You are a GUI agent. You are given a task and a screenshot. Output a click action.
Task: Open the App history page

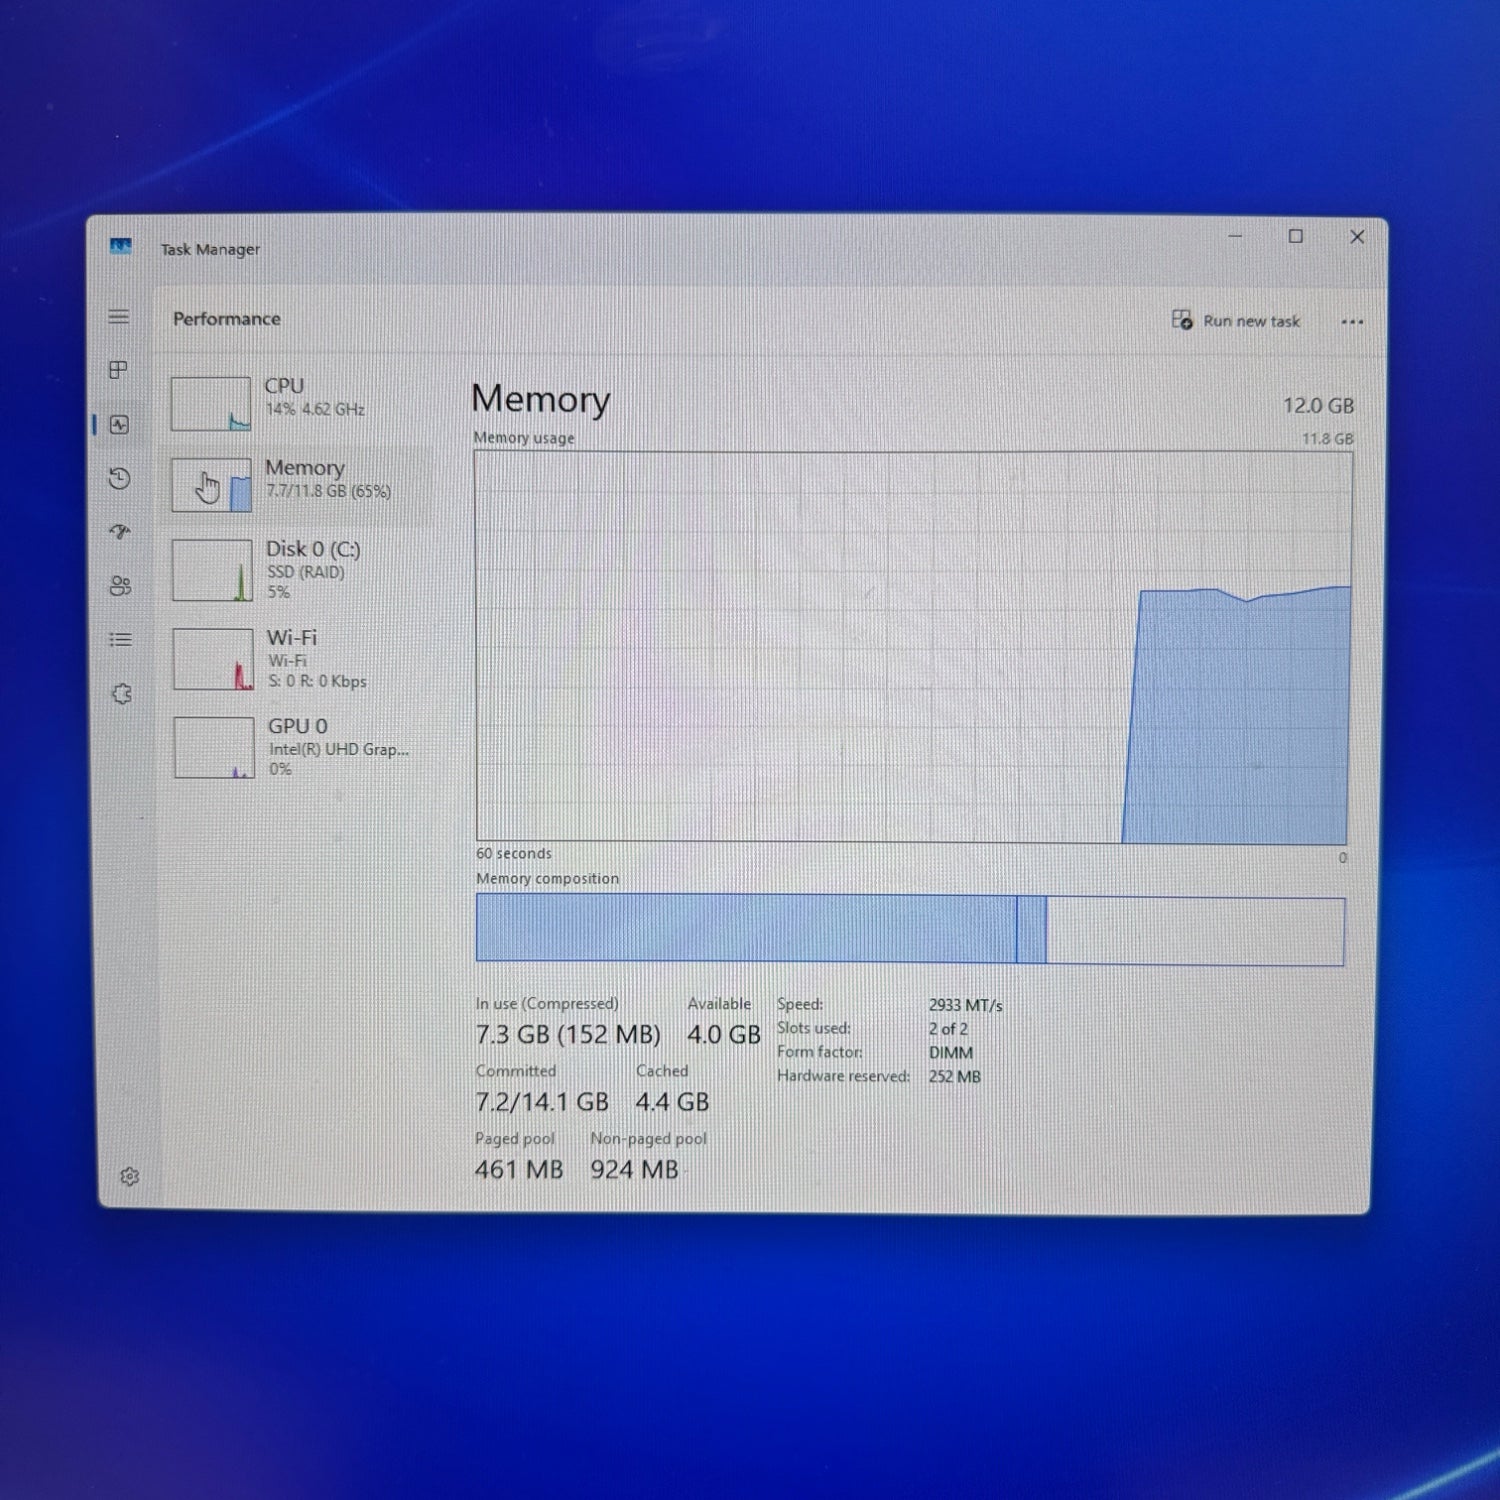pyautogui.click(x=119, y=479)
